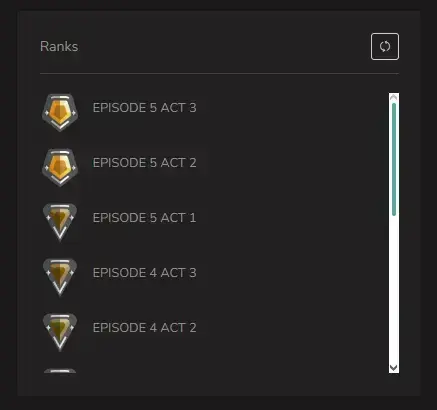Image resolution: width=437 pixels, height=410 pixels.
Task: Select the EPISODE 5 ACT 1 label
Action: [x=144, y=218]
